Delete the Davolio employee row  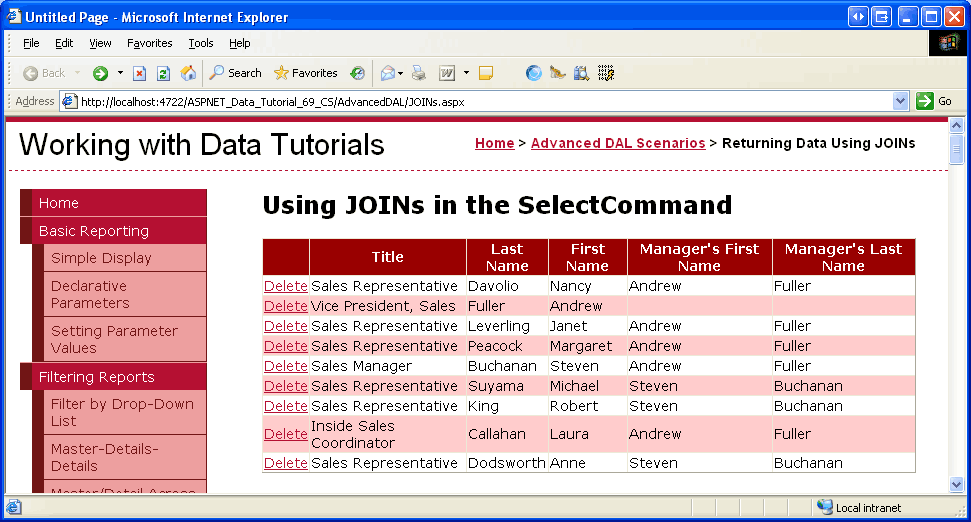point(286,286)
